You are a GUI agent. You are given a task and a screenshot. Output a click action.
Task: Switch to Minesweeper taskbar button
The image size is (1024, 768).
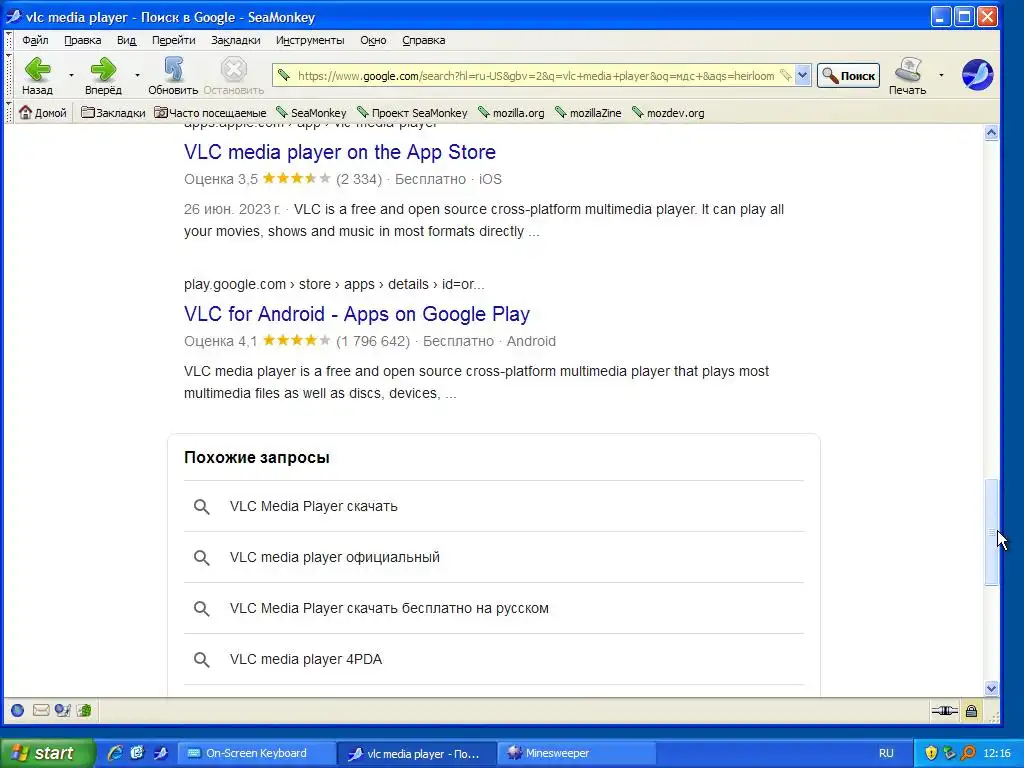coord(577,753)
